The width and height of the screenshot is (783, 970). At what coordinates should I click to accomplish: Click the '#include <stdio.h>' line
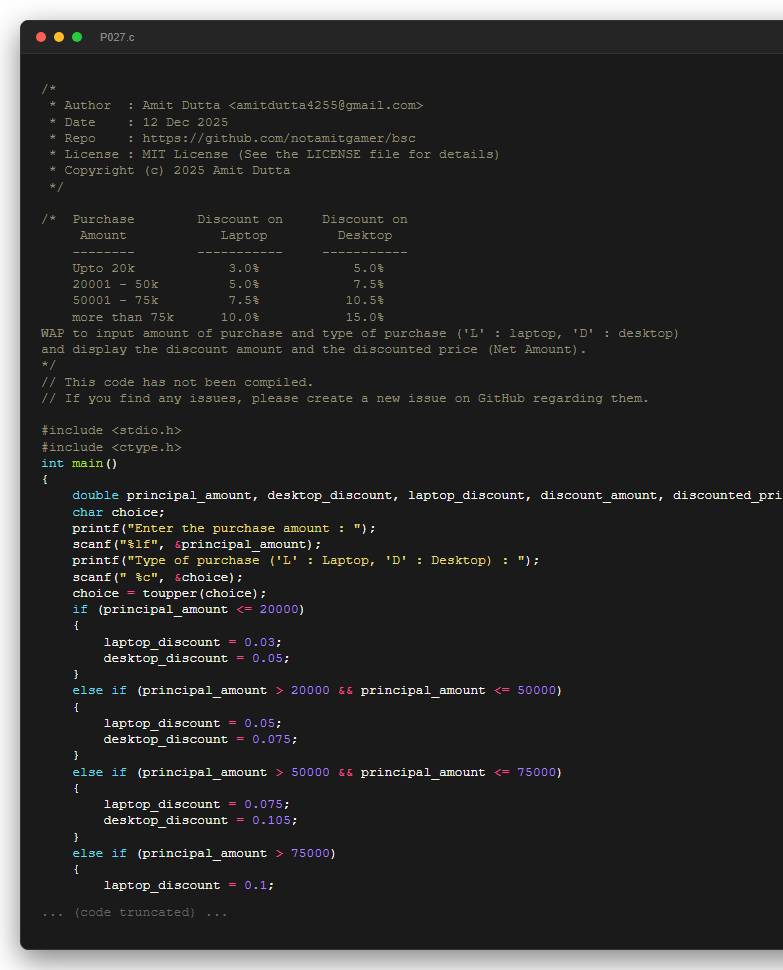111,430
